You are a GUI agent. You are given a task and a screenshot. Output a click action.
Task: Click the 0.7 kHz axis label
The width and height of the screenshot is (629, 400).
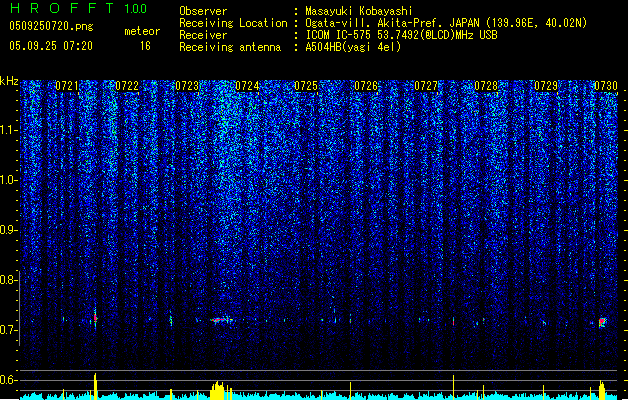[x=8, y=330]
